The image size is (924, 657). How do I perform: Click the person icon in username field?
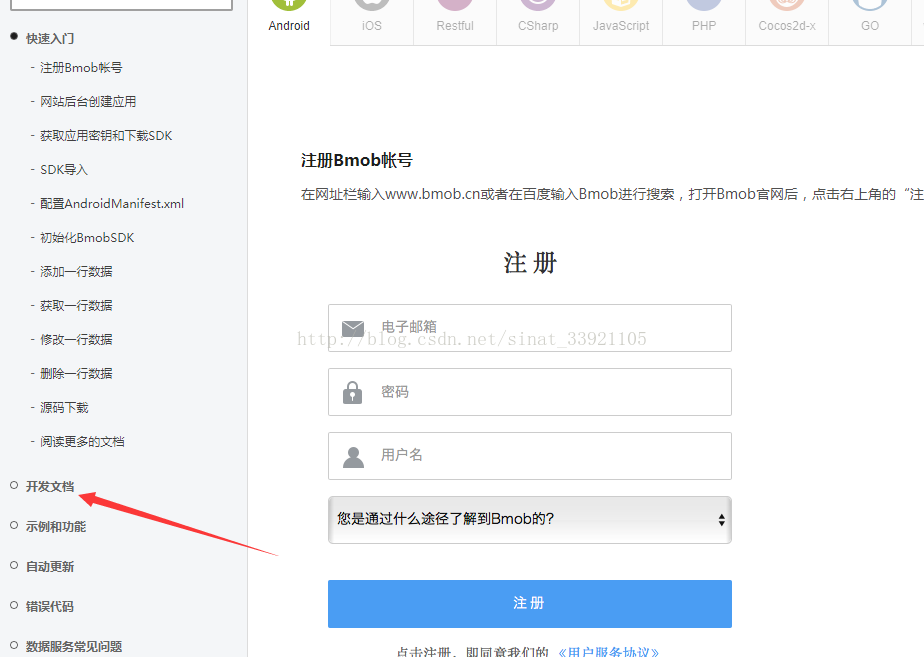tap(353, 457)
